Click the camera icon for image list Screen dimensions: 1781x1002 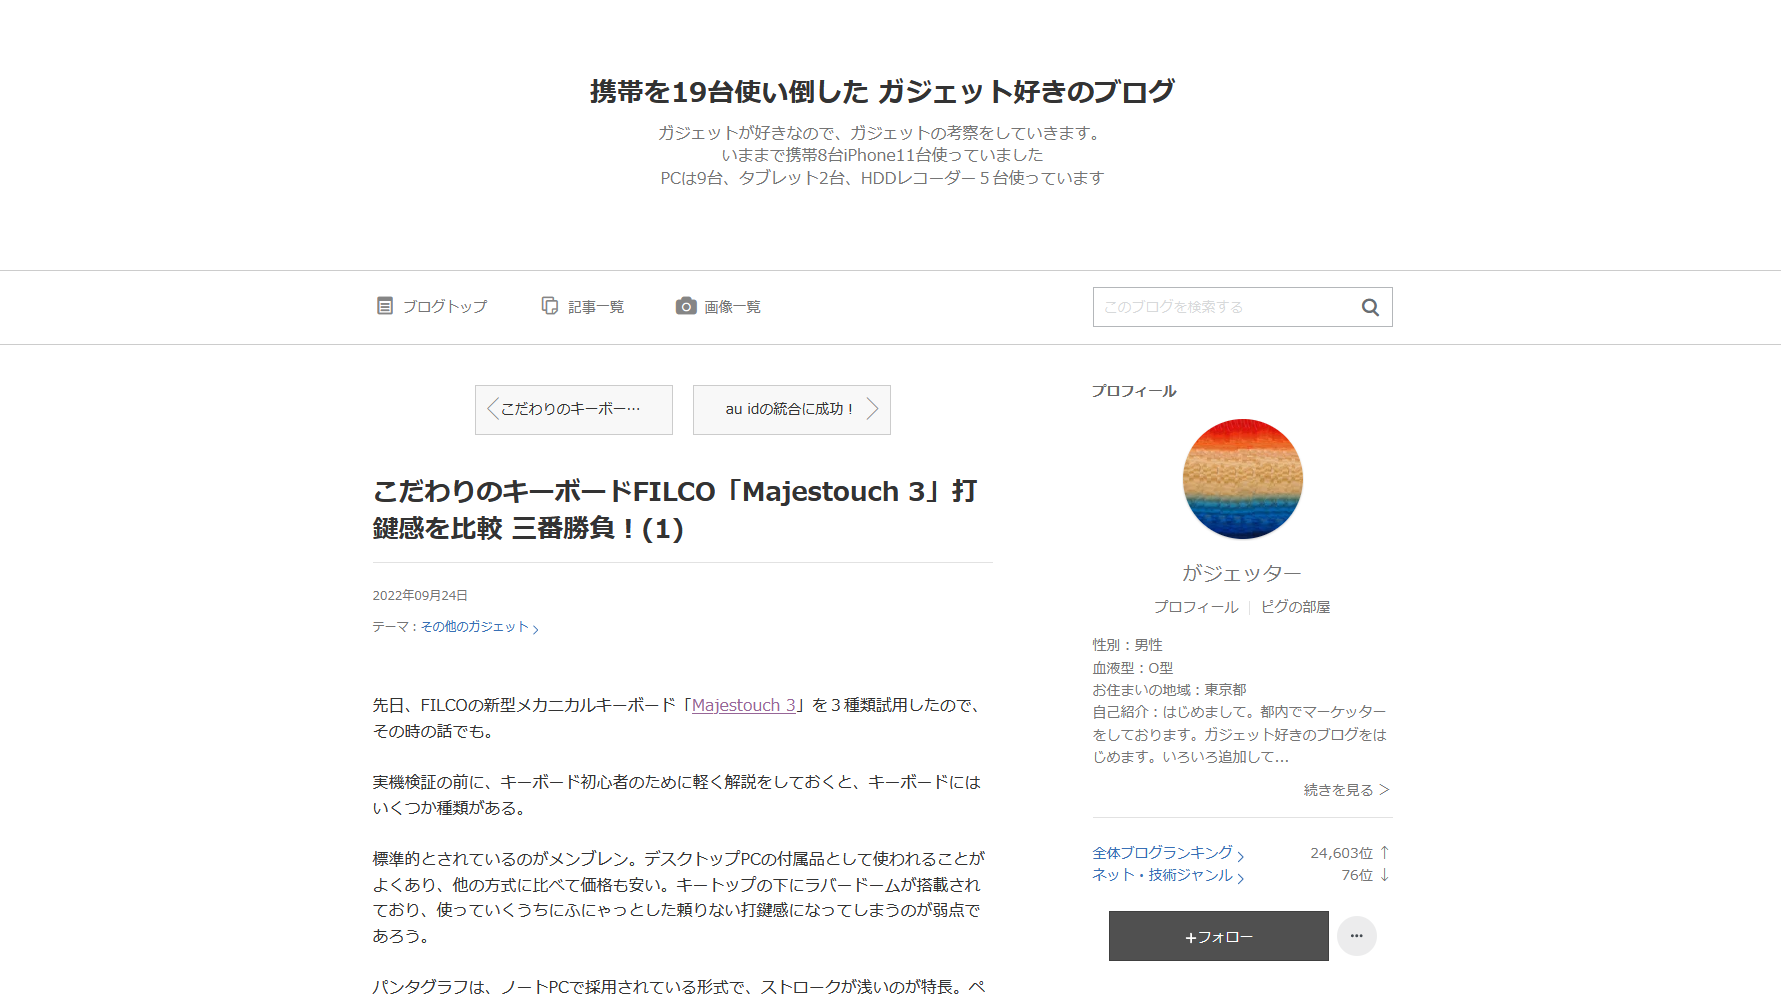pos(686,306)
